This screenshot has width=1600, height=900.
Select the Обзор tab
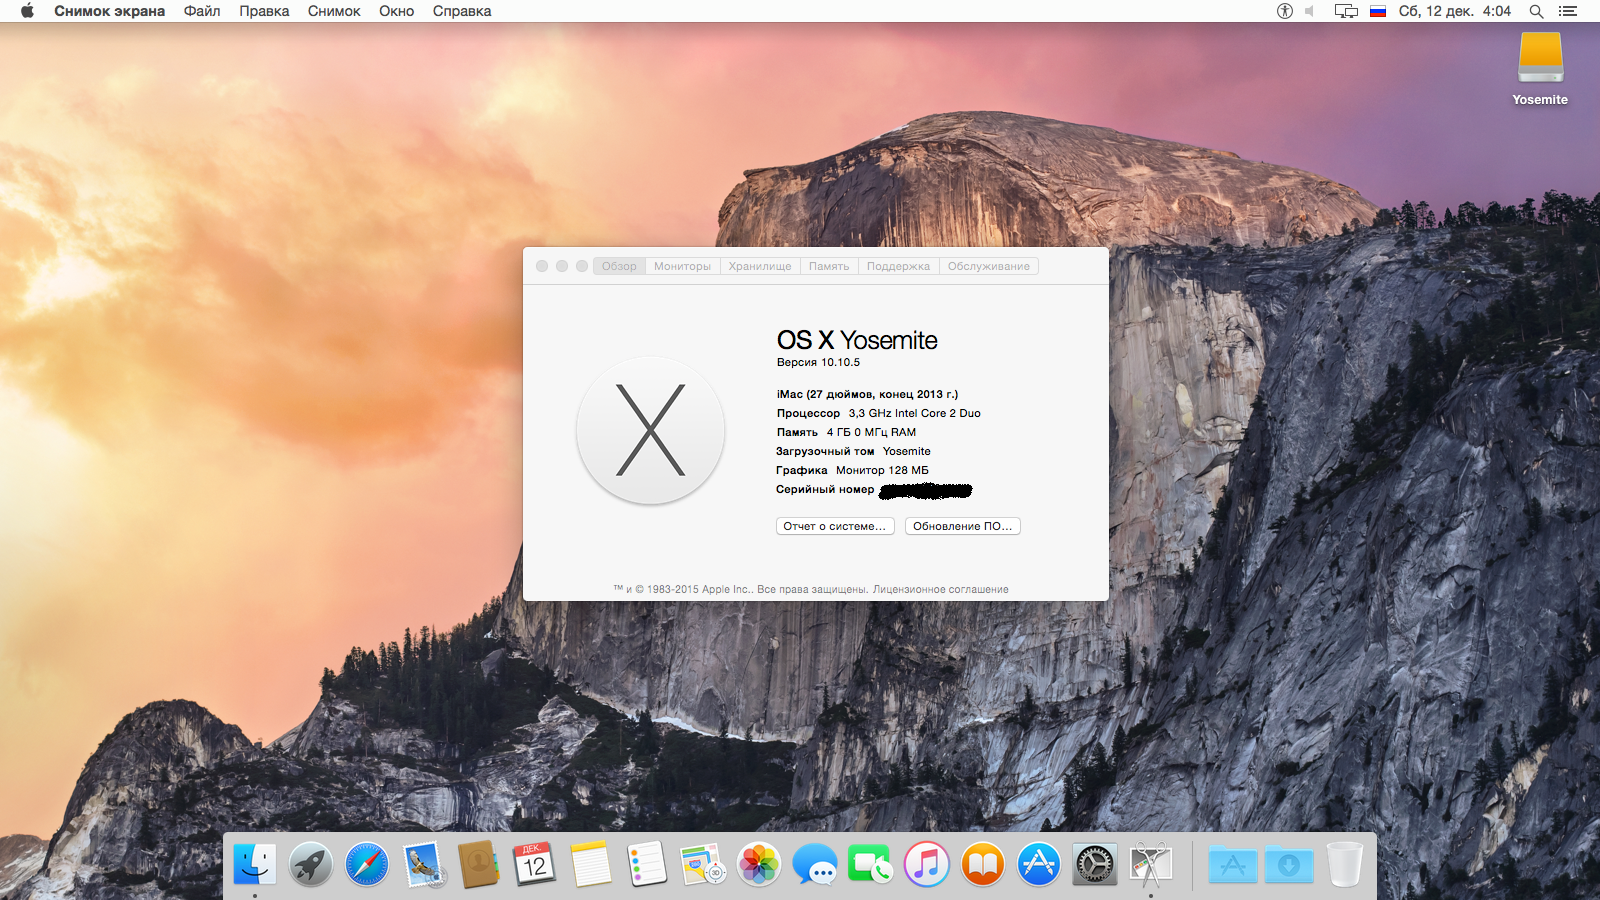pos(619,266)
